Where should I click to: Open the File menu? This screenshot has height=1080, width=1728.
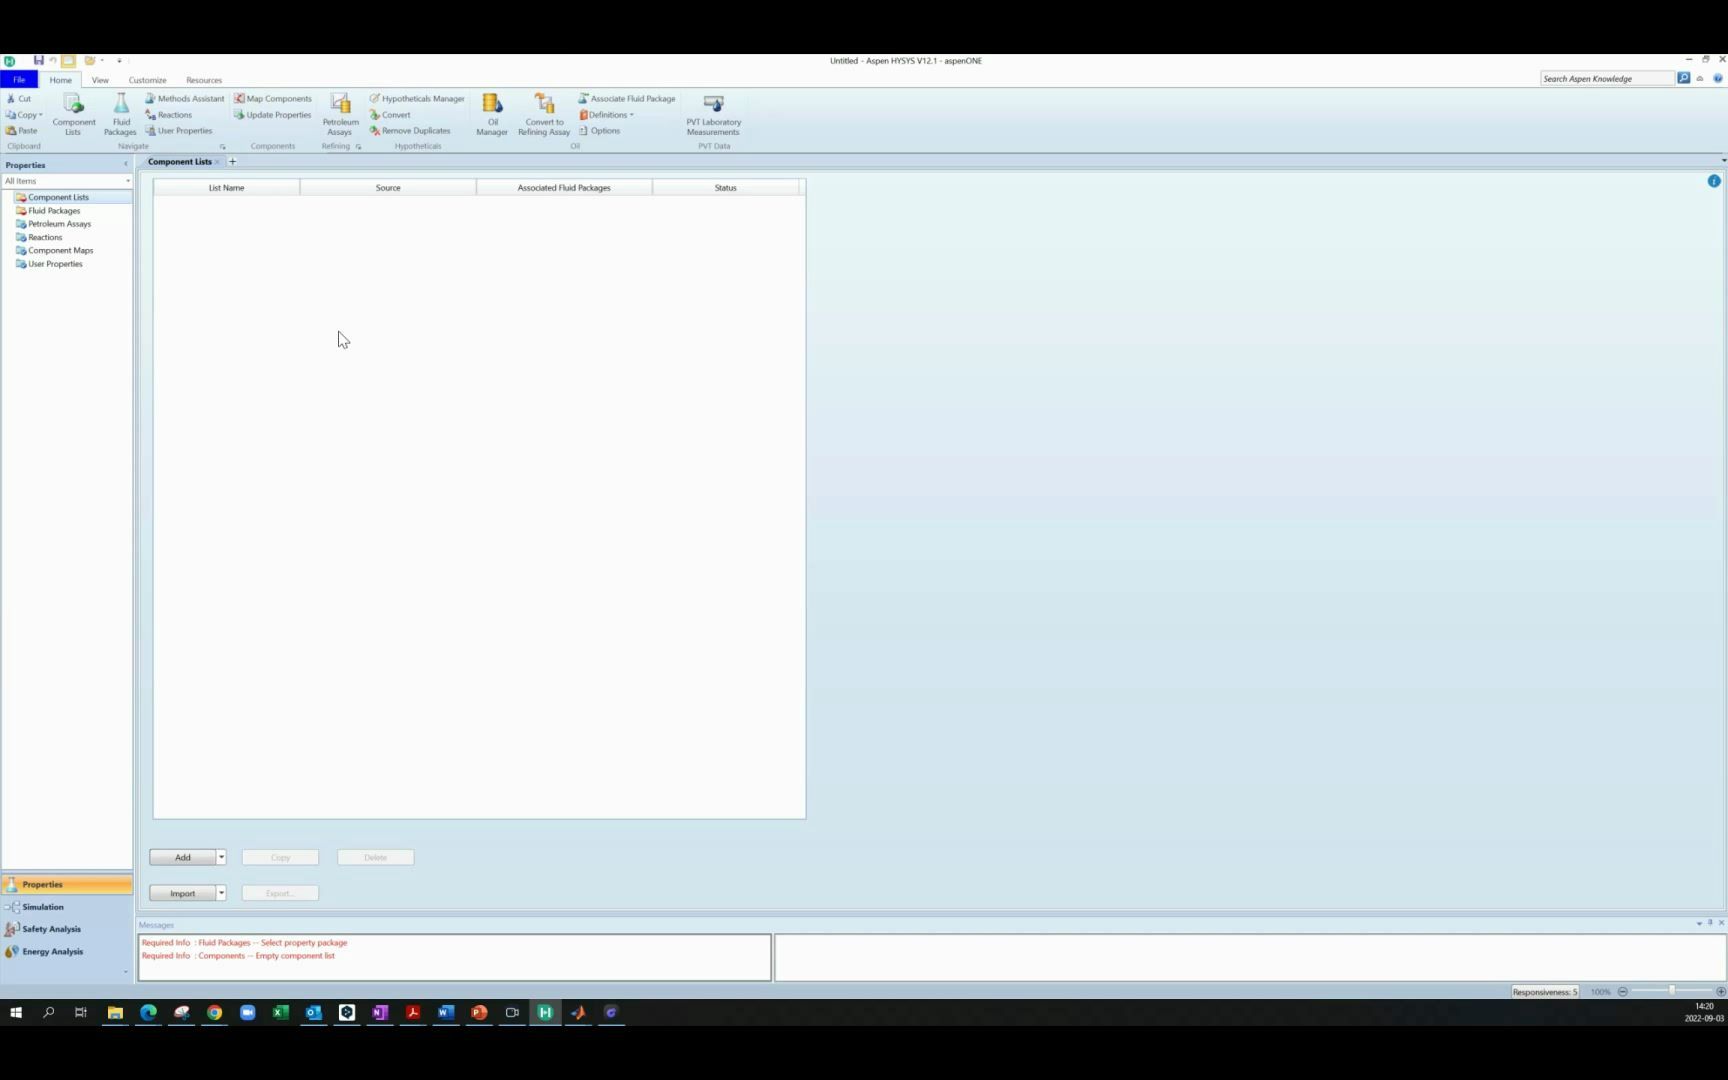click(x=18, y=79)
